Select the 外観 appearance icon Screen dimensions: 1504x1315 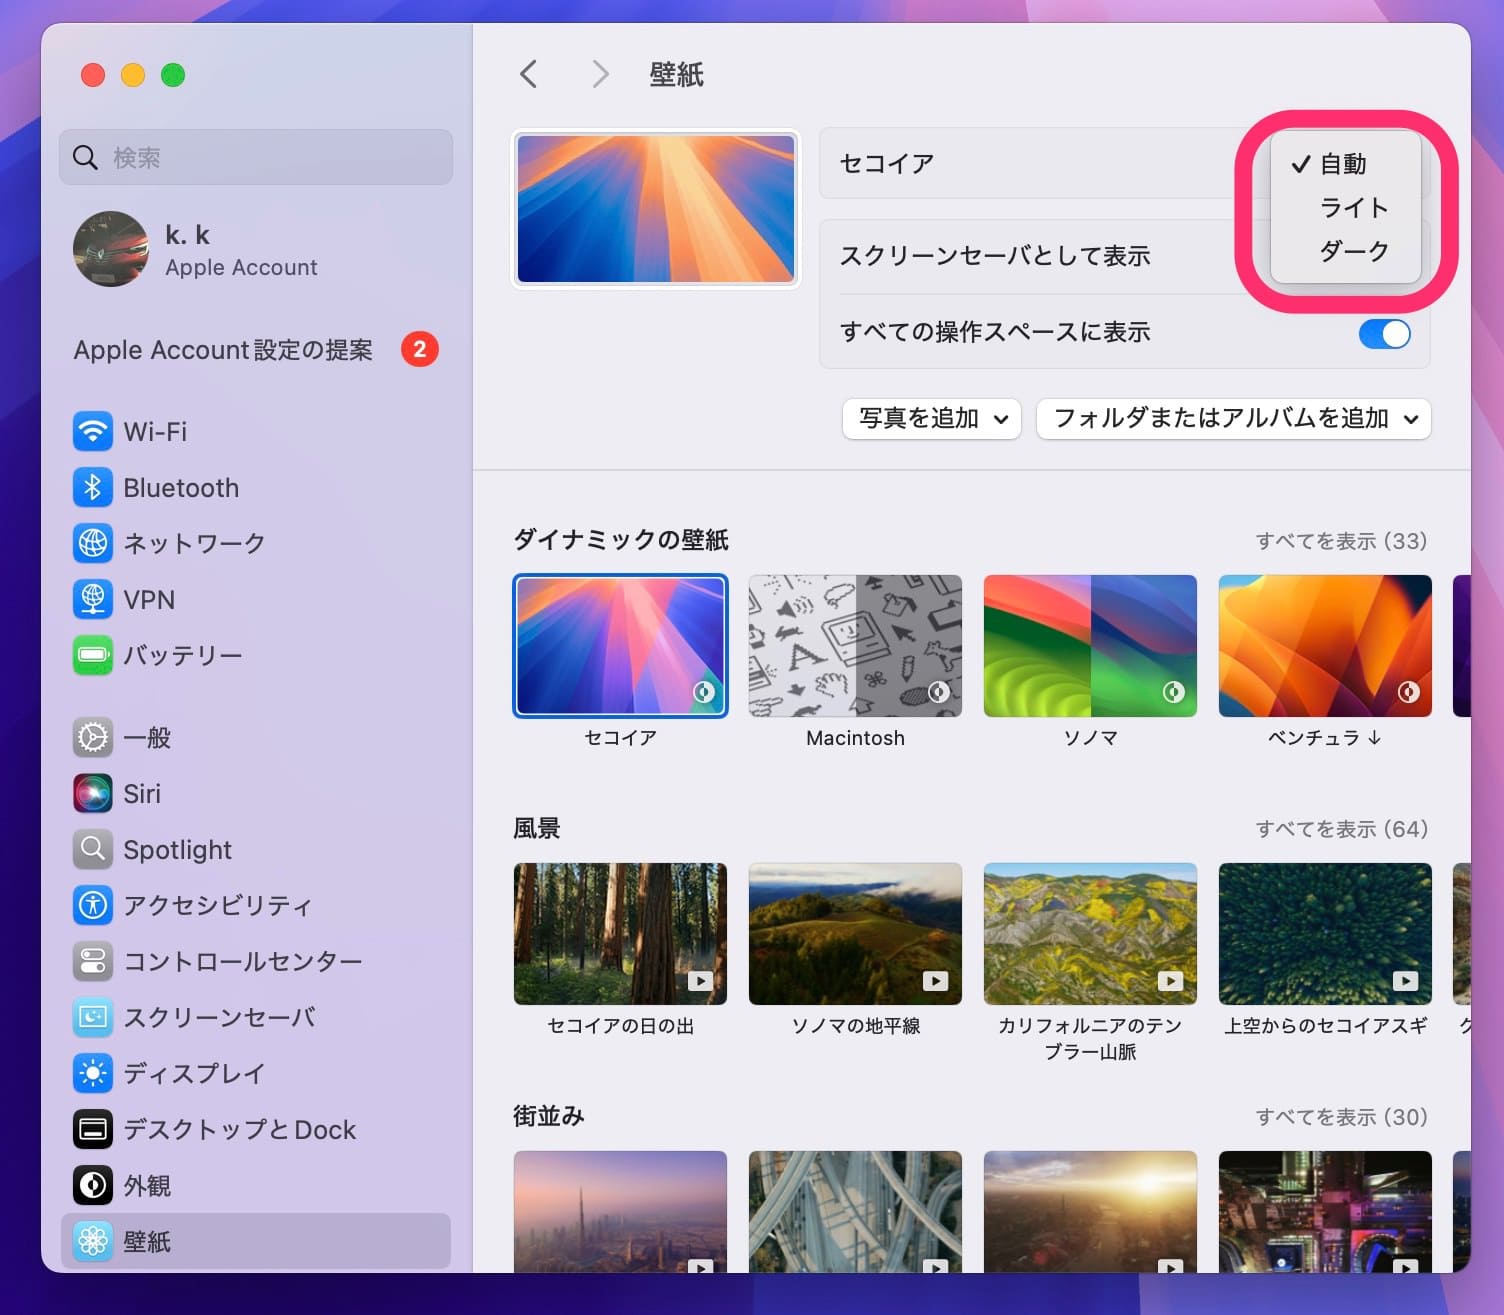click(x=93, y=1185)
